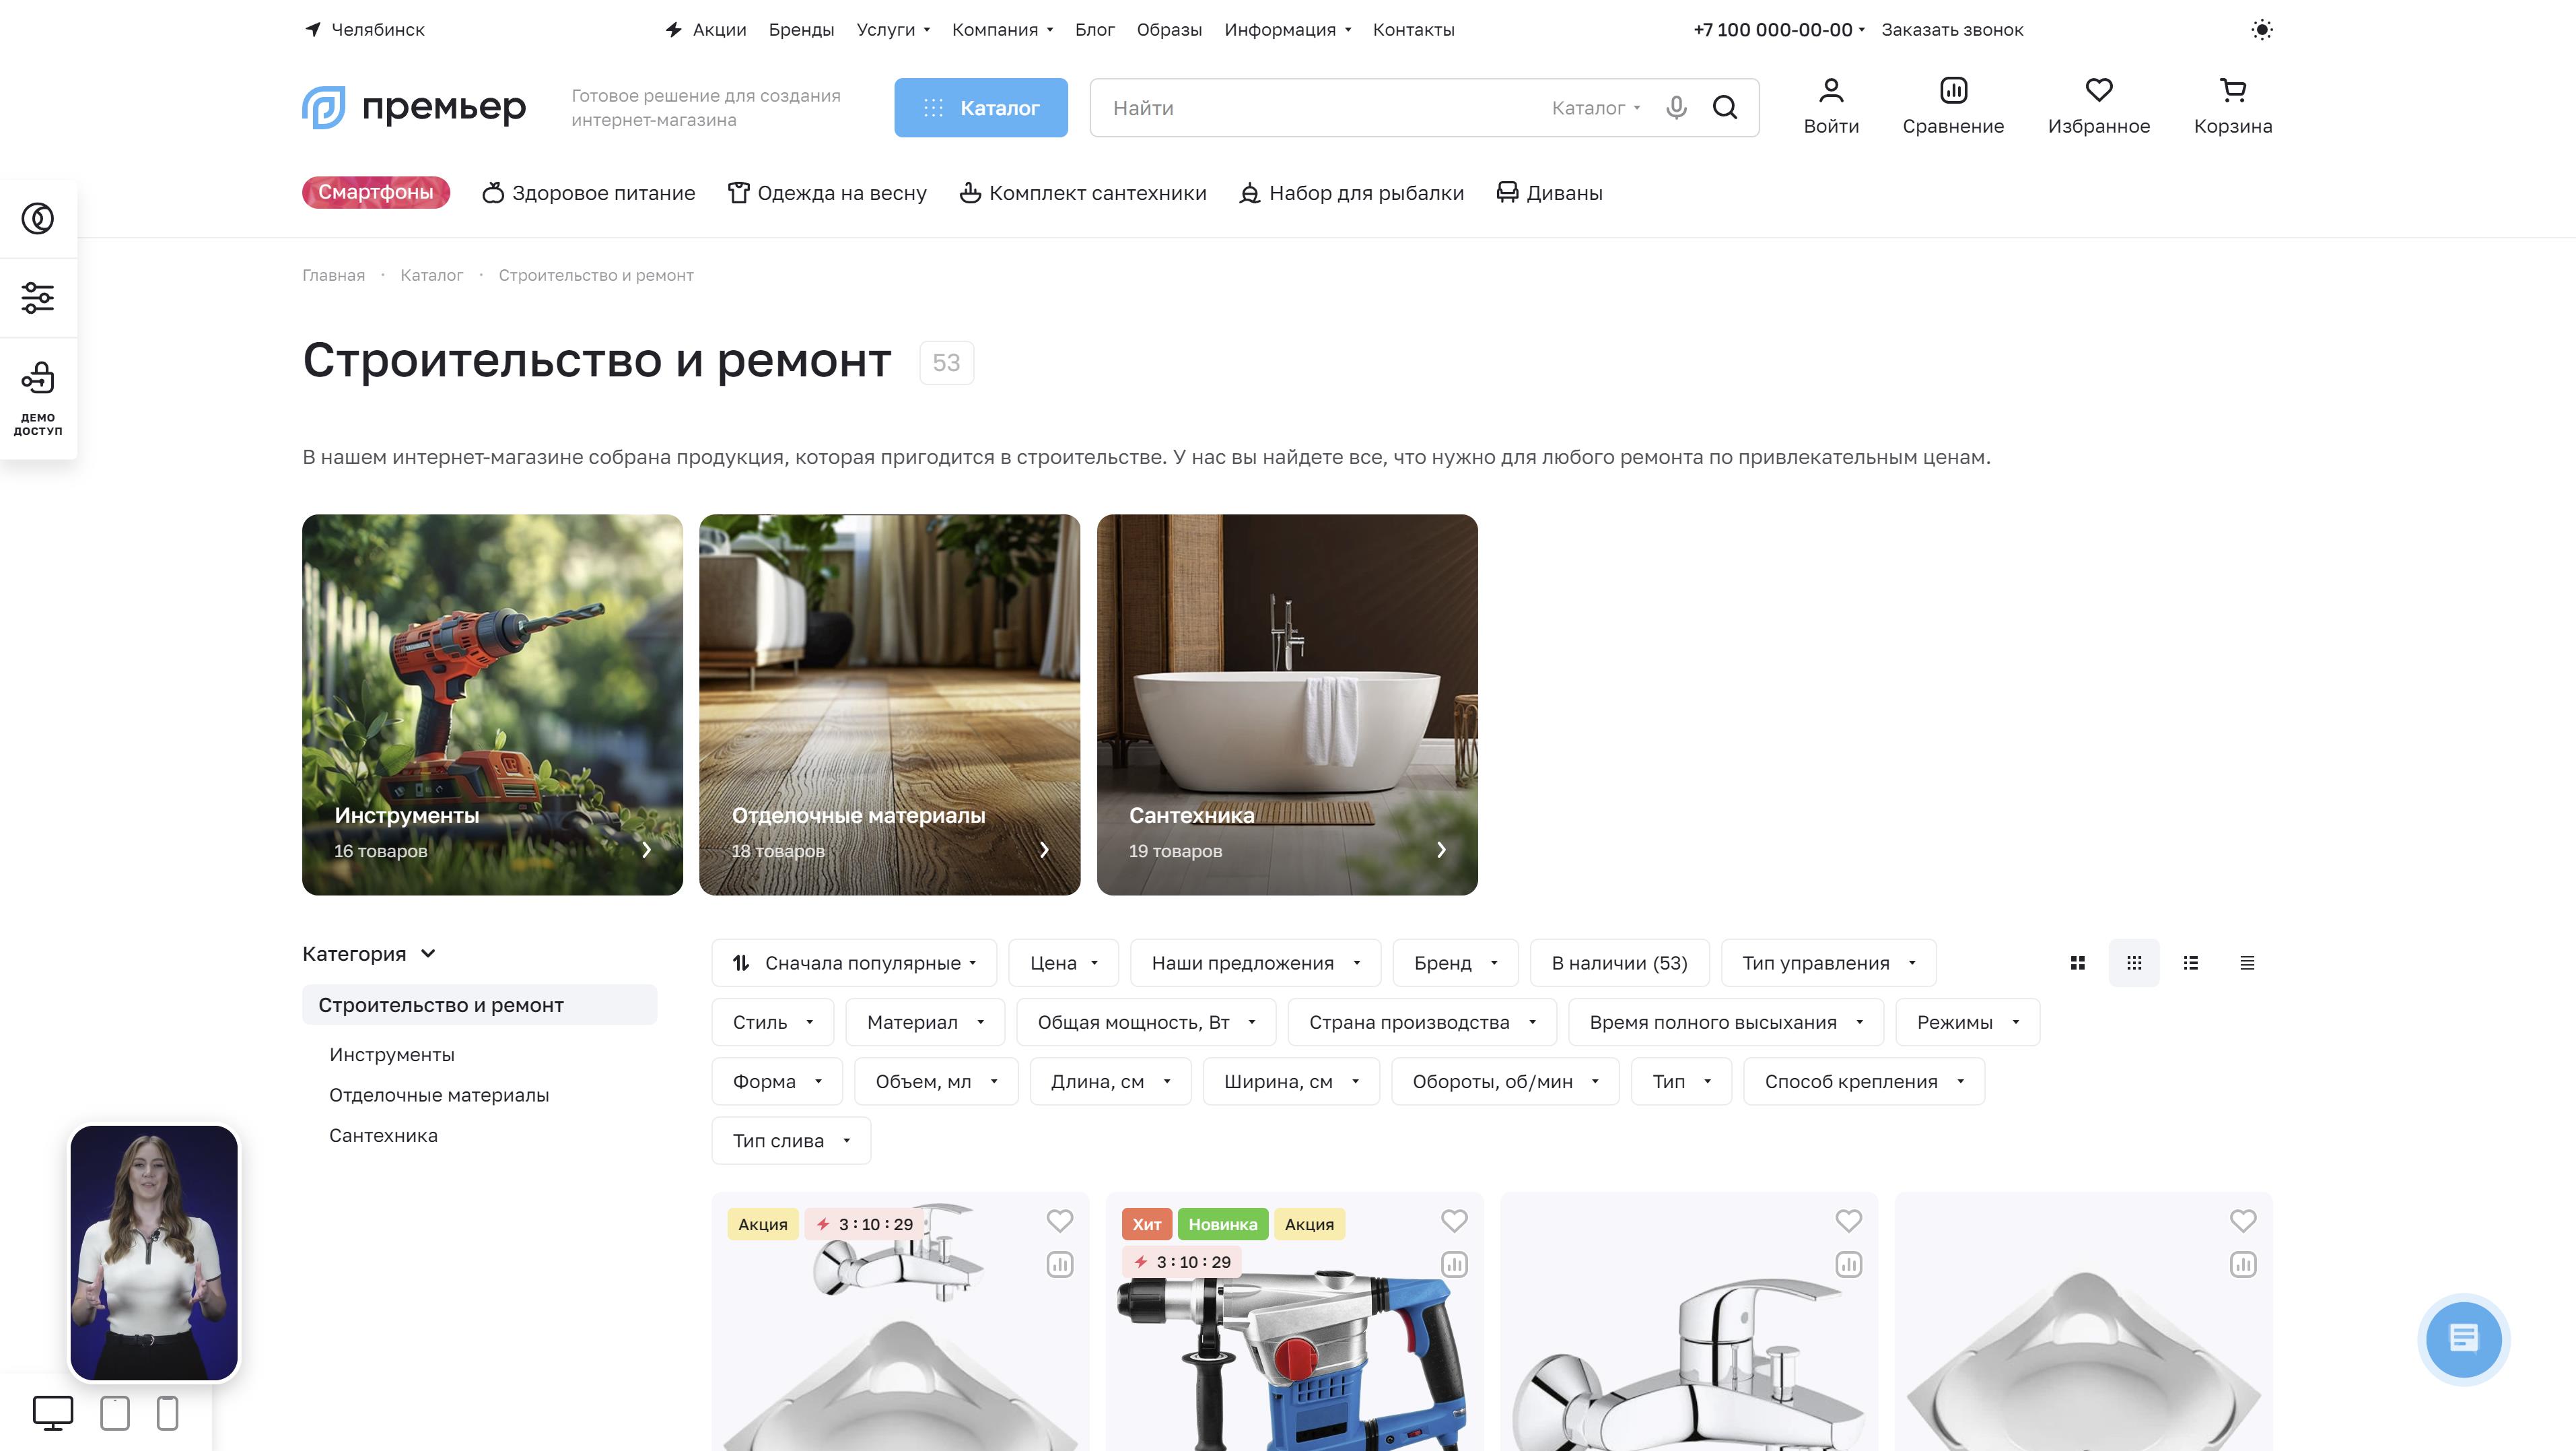
Task: Click the Челябинск location selector
Action: (x=365, y=30)
